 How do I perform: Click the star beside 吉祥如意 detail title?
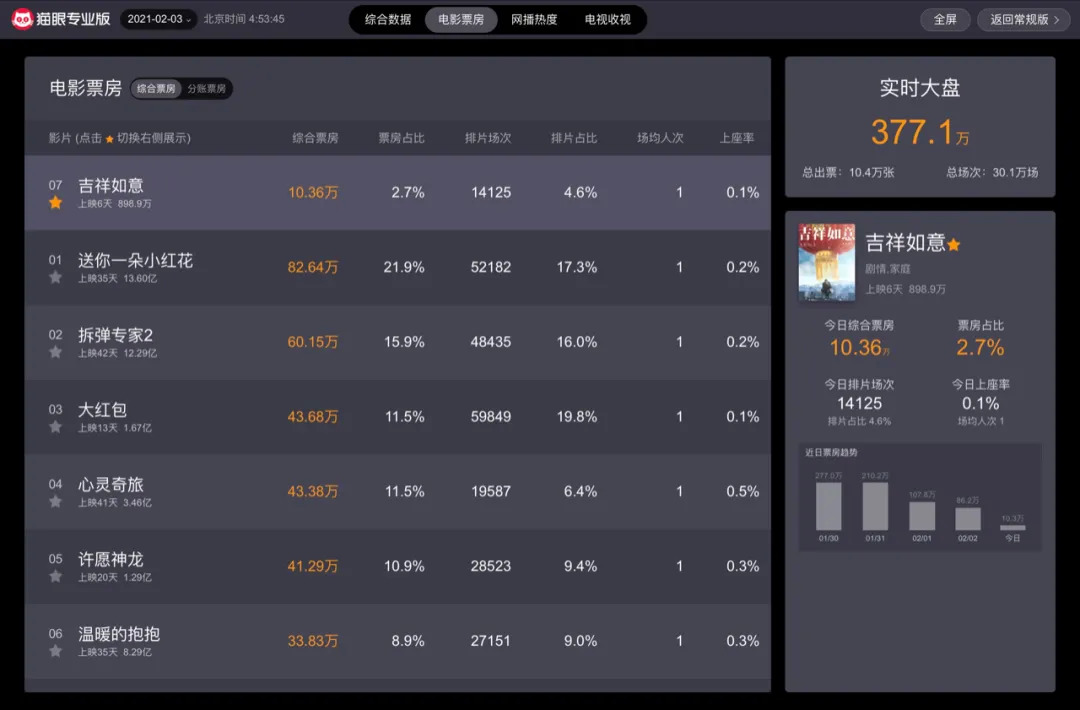pos(954,244)
